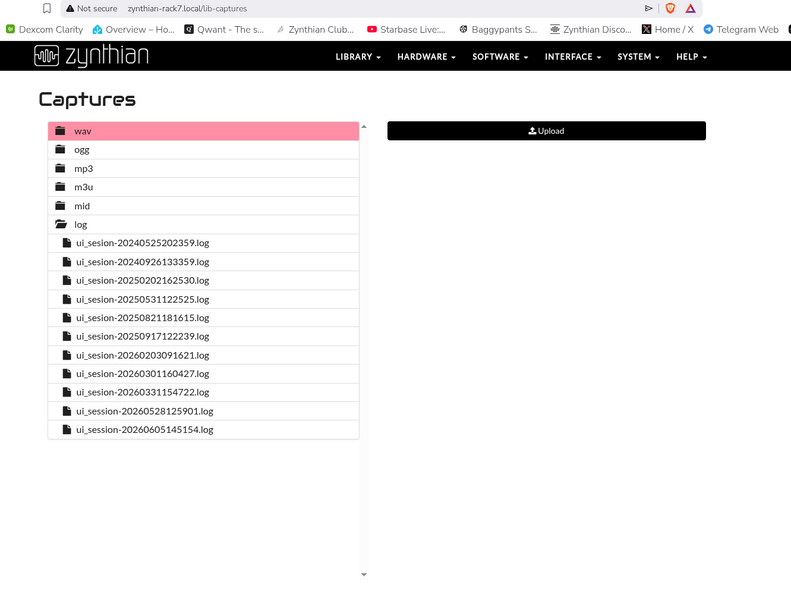The image size is (791, 600).
Task: Click the Brave rewards triangle icon
Action: (x=690, y=8)
